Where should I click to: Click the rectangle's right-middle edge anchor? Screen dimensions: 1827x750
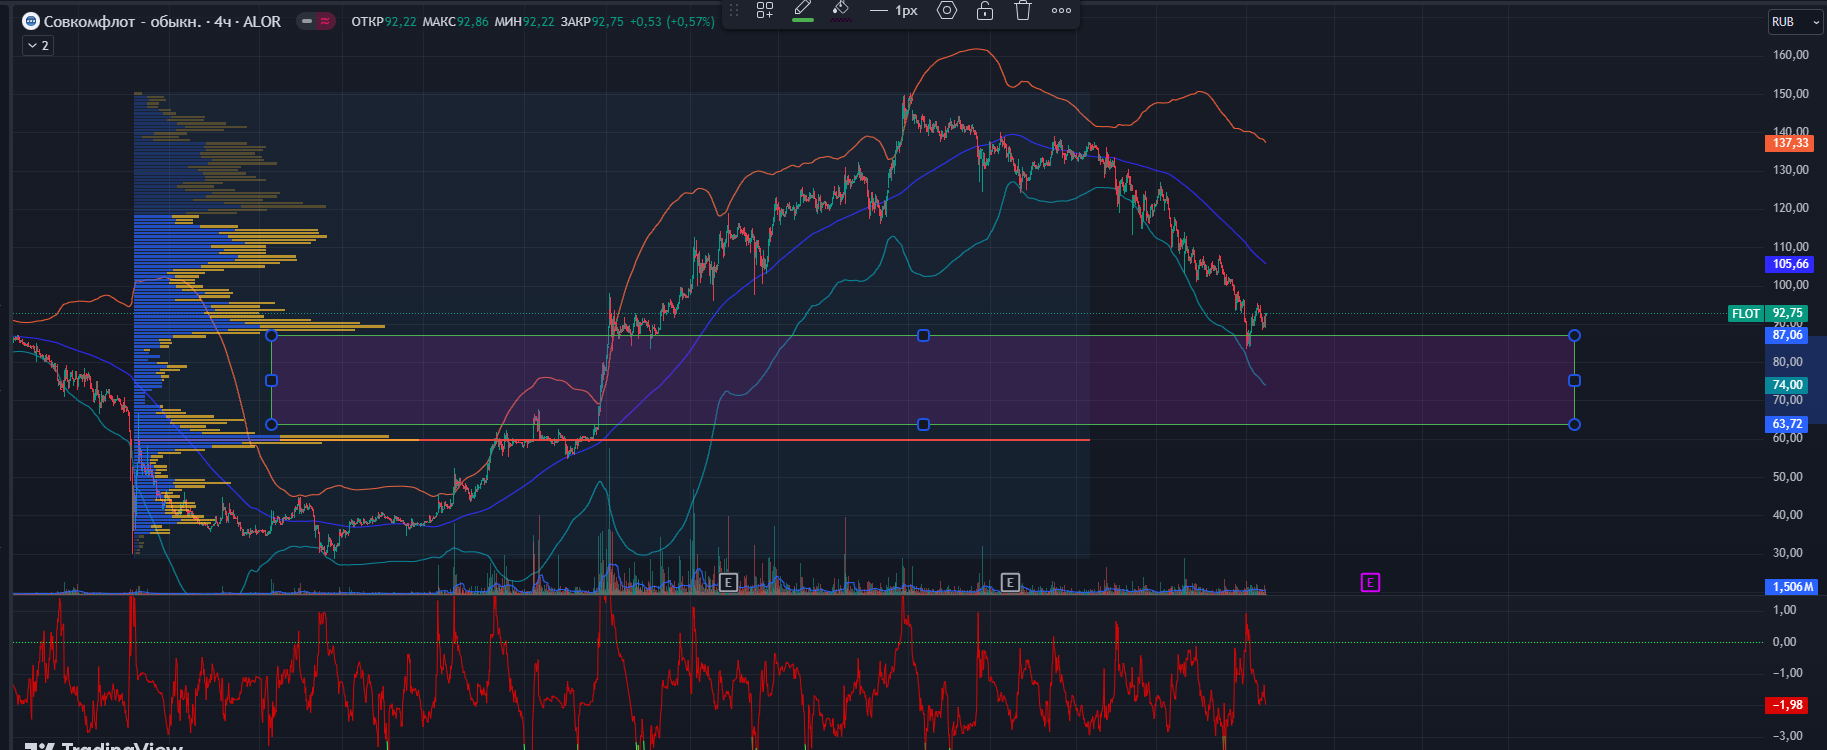(1574, 380)
